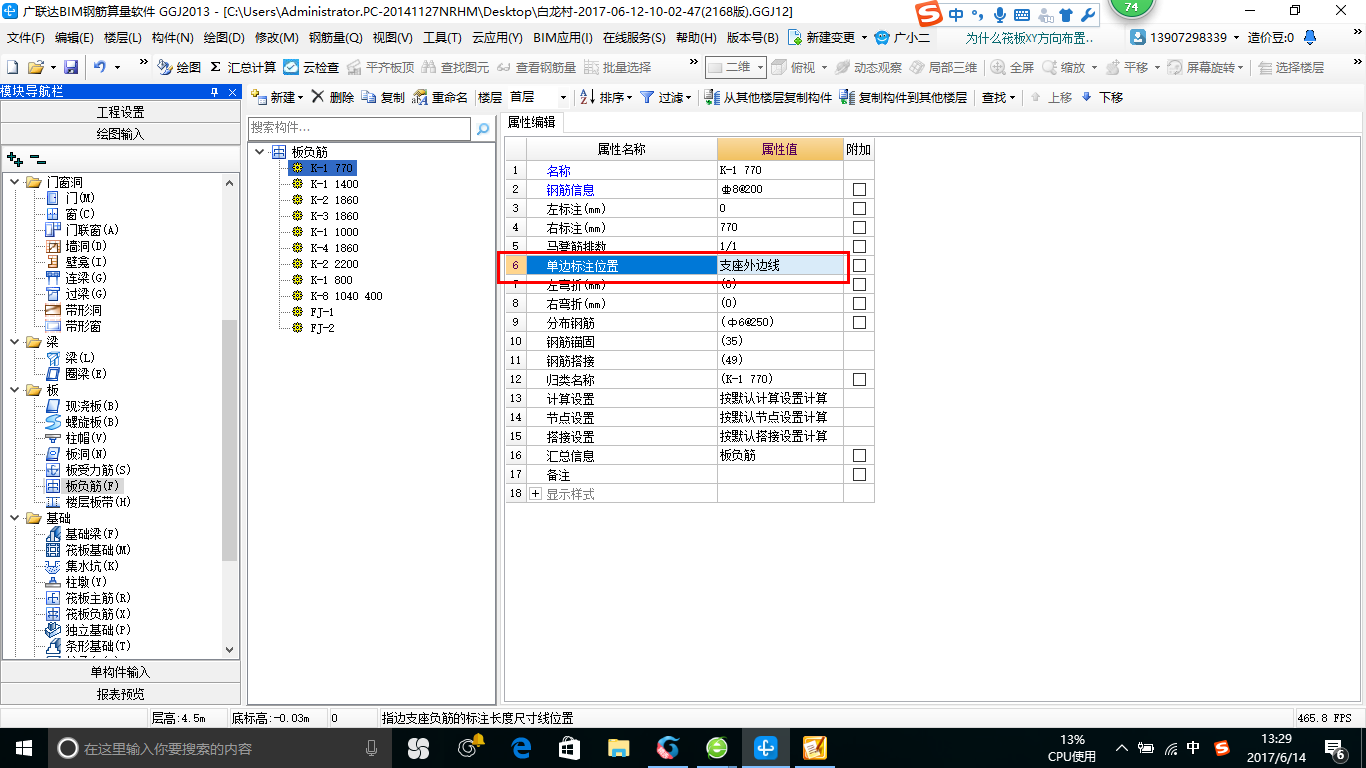
Task: Toggle the 归类名称 附加 checkbox
Action: (859, 379)
